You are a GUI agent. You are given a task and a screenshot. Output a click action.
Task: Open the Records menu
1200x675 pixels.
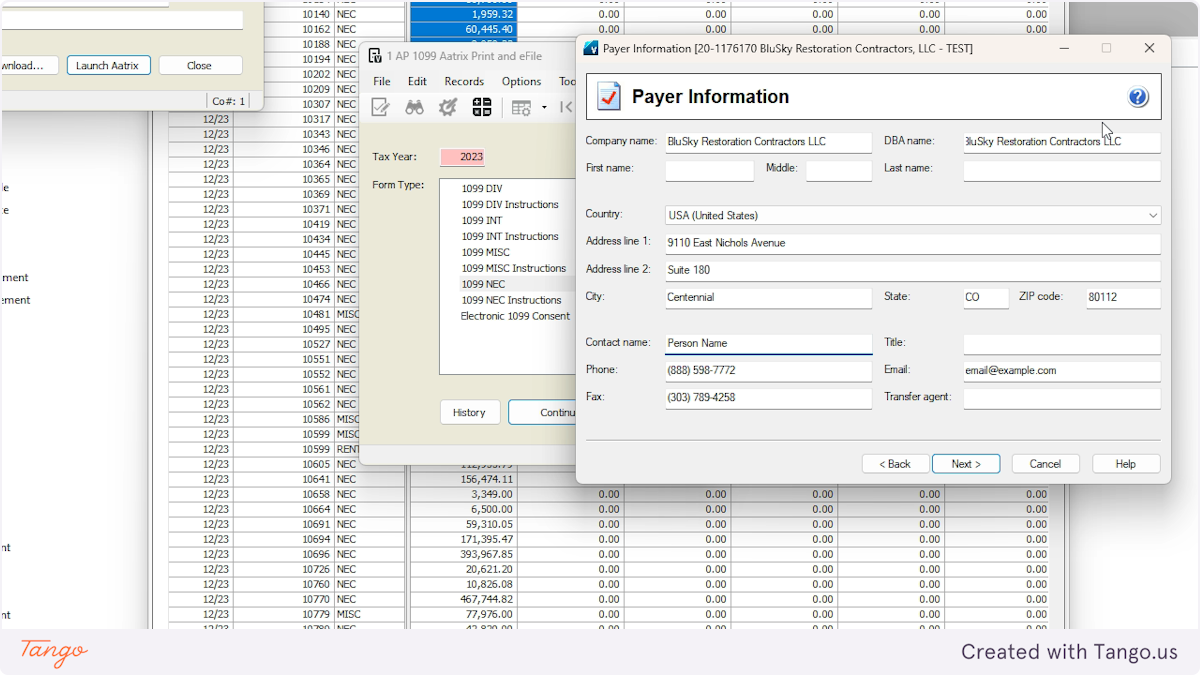tap(464, 82)
